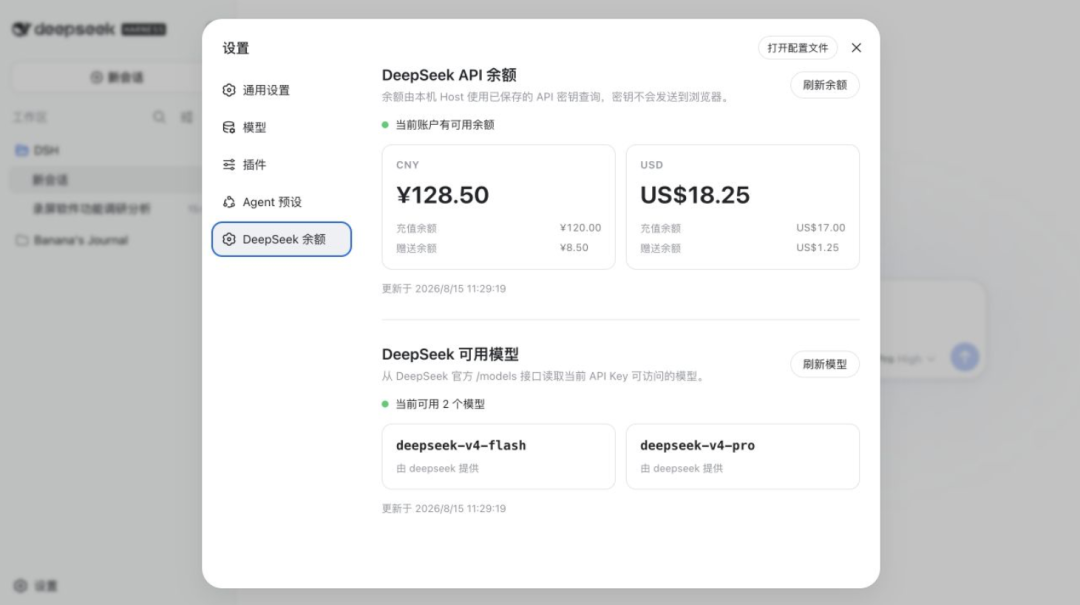Click the US$1.25 gifted balance value
The image size is (1080, 605).
[x=818, y=247]
